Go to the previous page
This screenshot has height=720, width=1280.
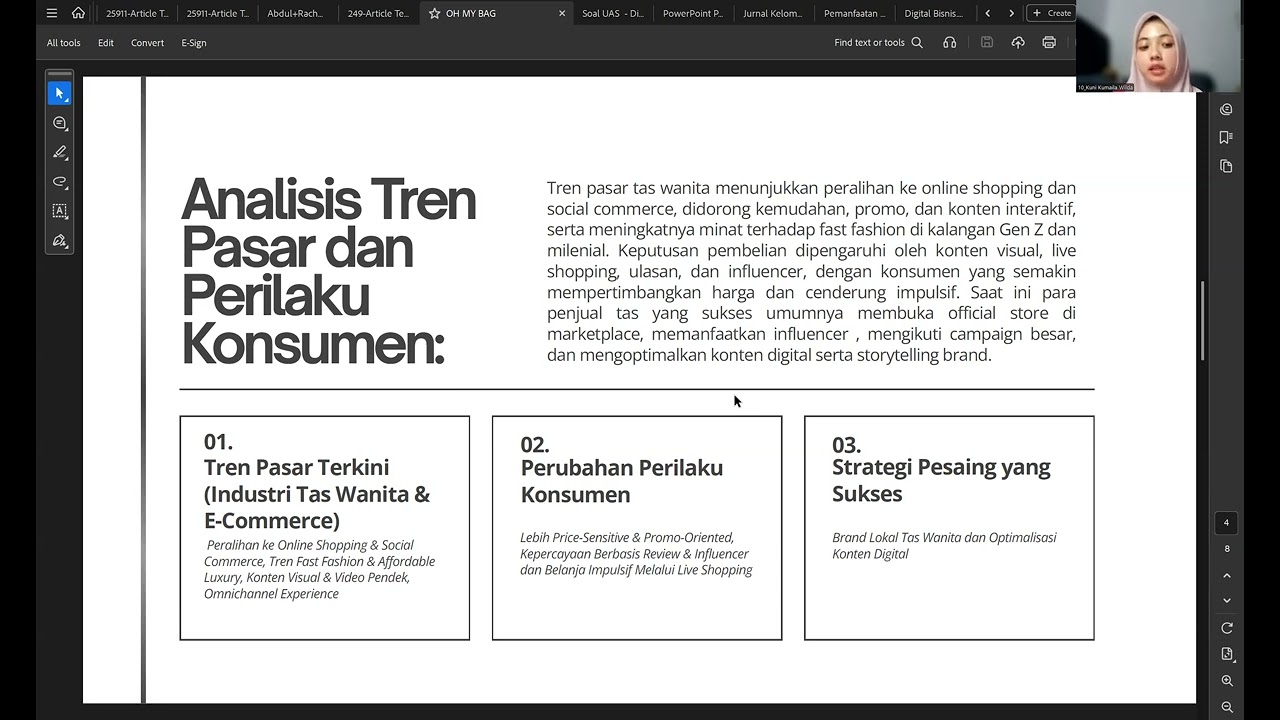pos(1227,576)
